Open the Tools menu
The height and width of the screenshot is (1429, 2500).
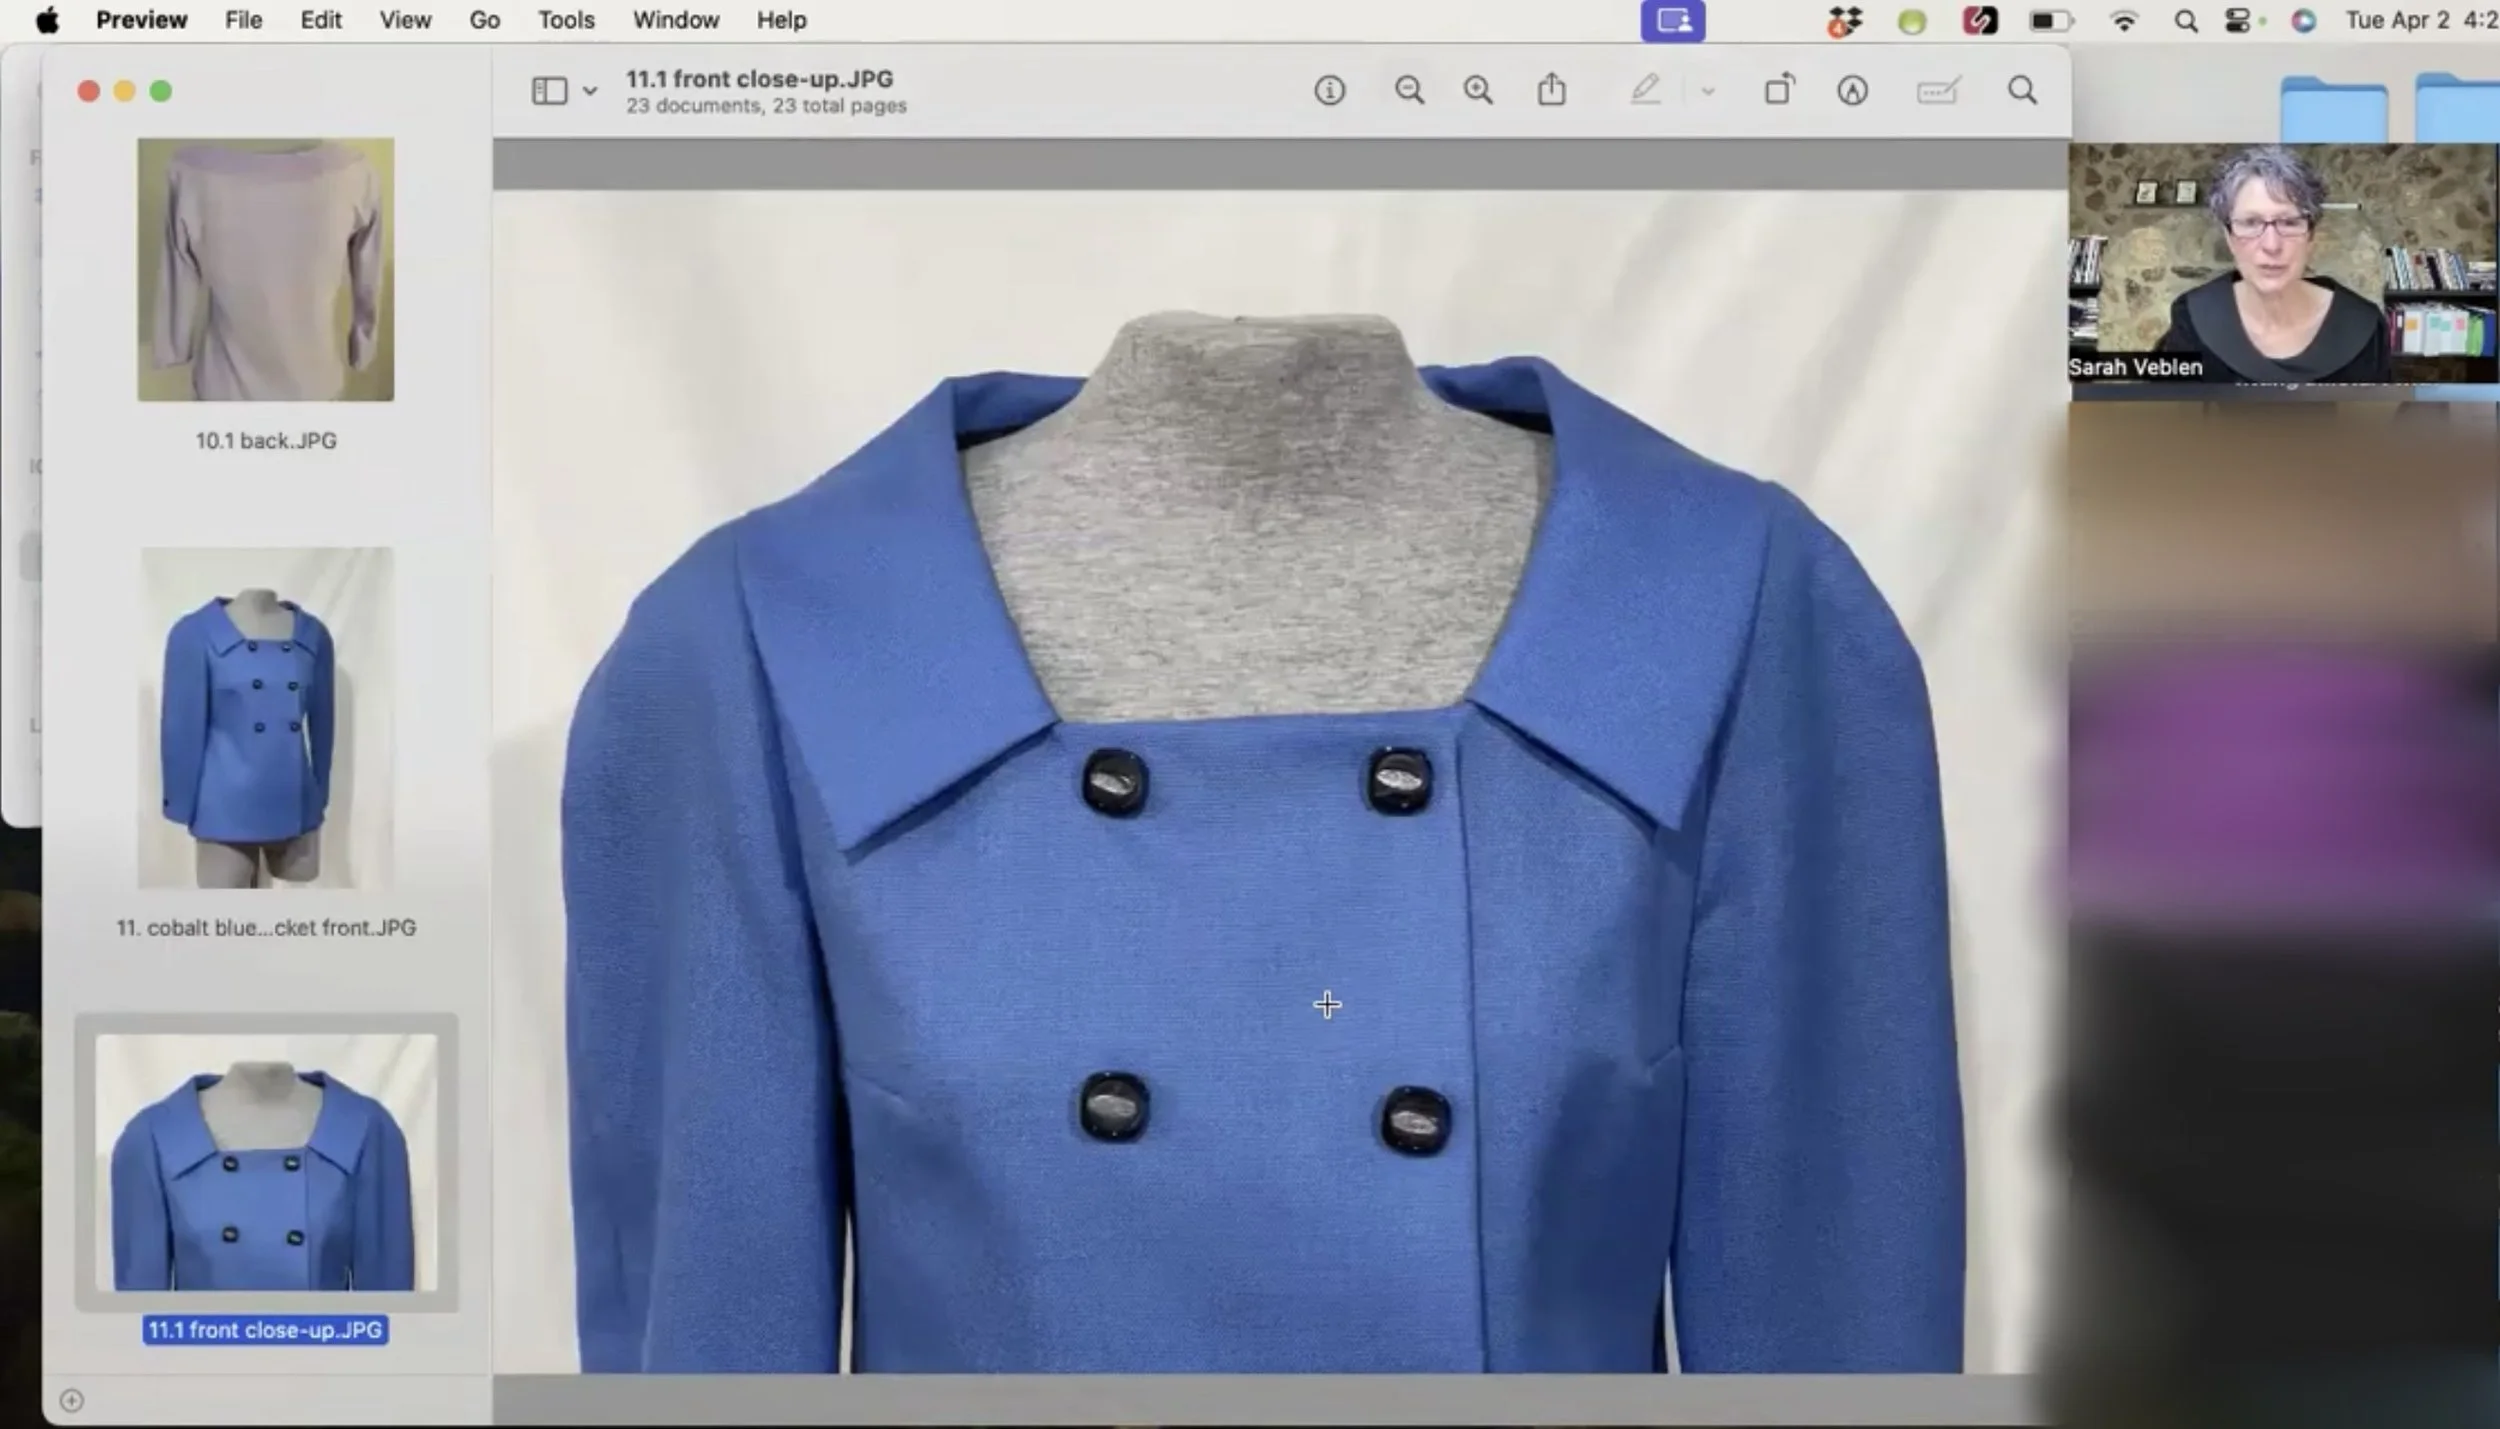point(566,20)
